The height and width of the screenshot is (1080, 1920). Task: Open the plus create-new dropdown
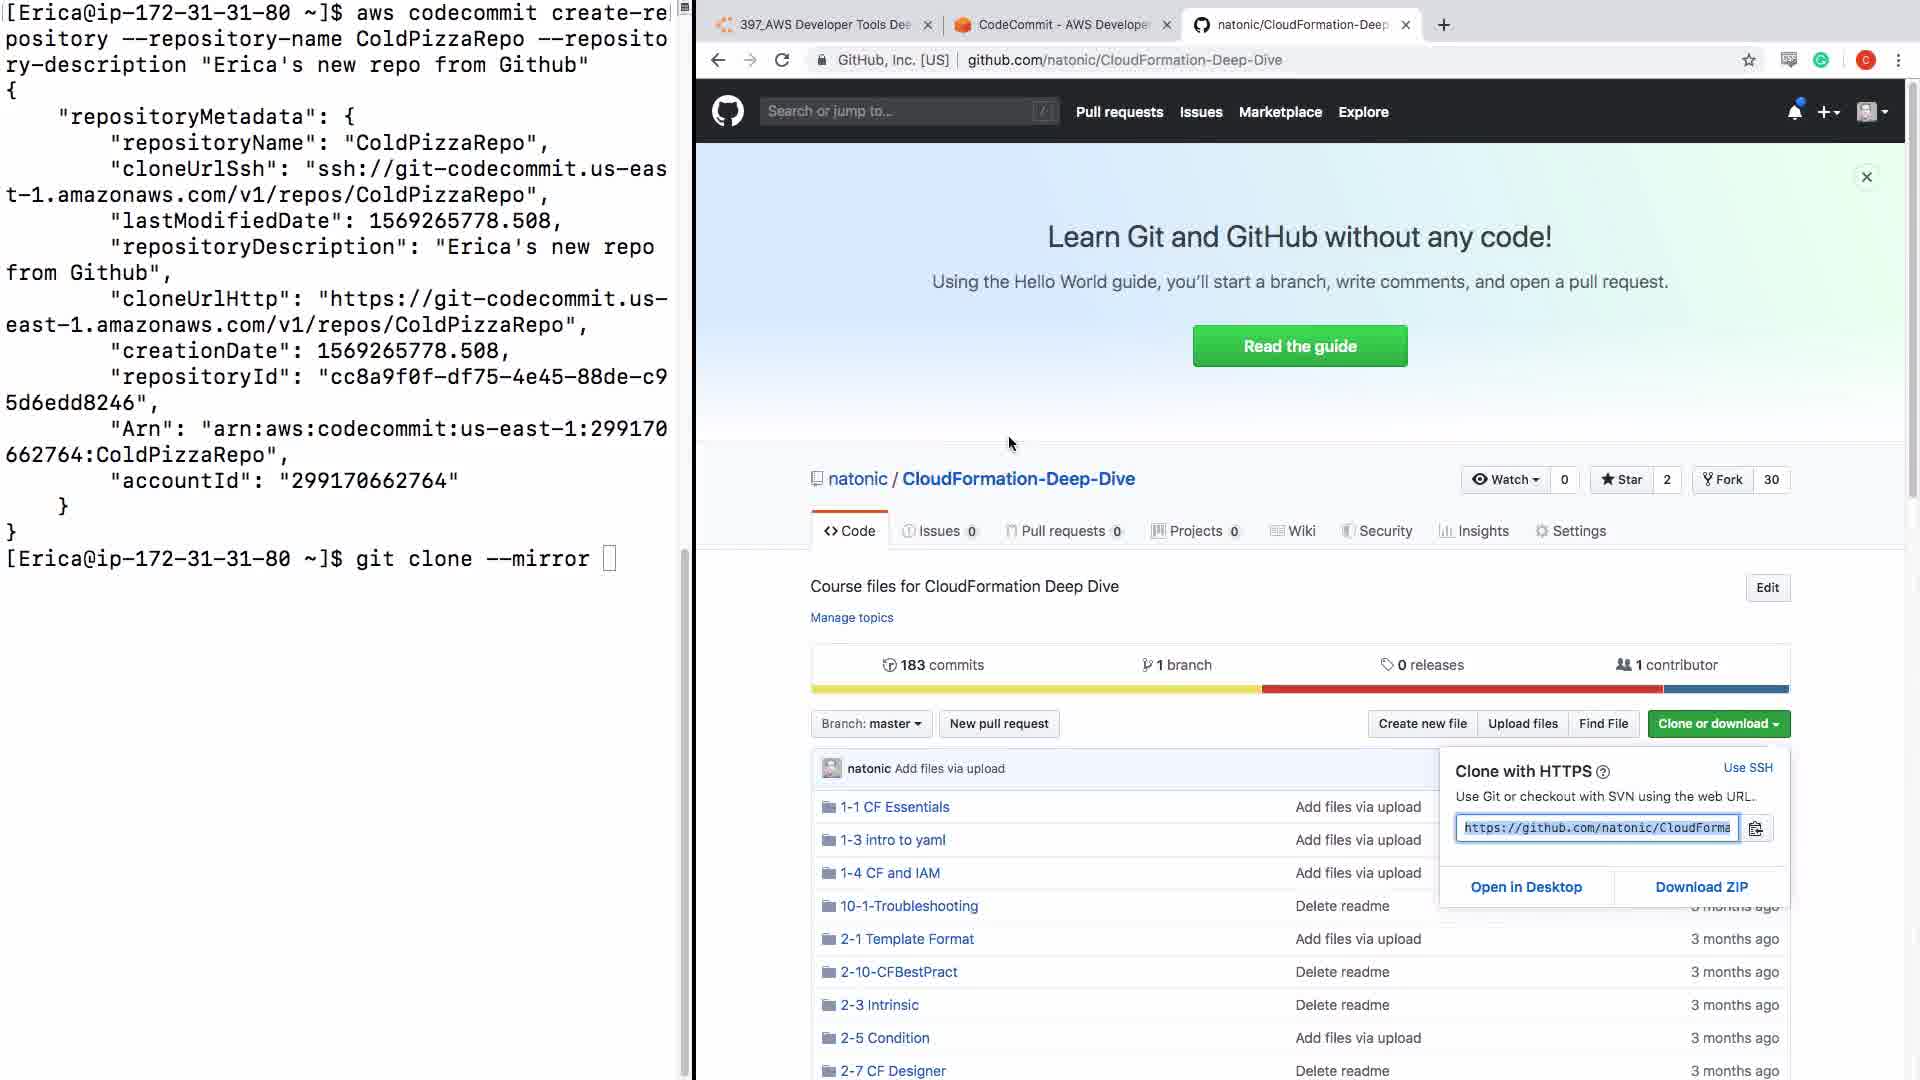click(1828, 112)
